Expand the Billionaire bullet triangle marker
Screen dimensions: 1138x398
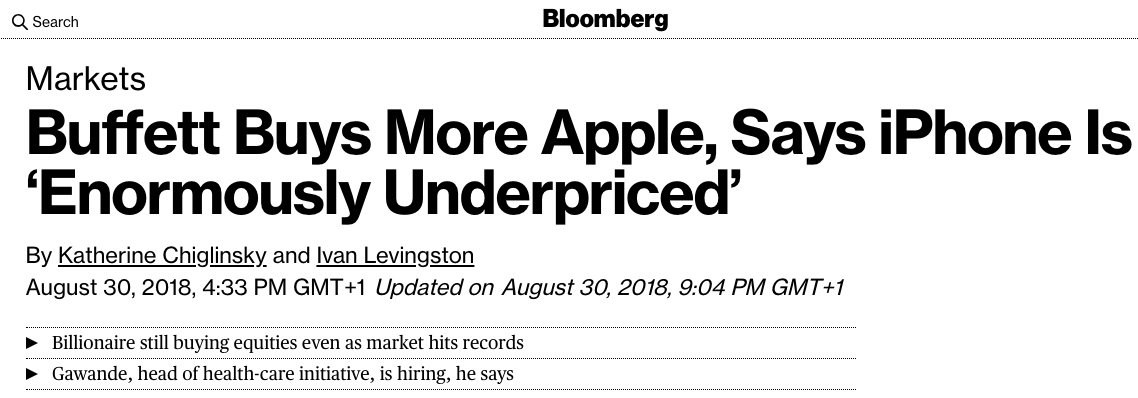pos(32,343)
